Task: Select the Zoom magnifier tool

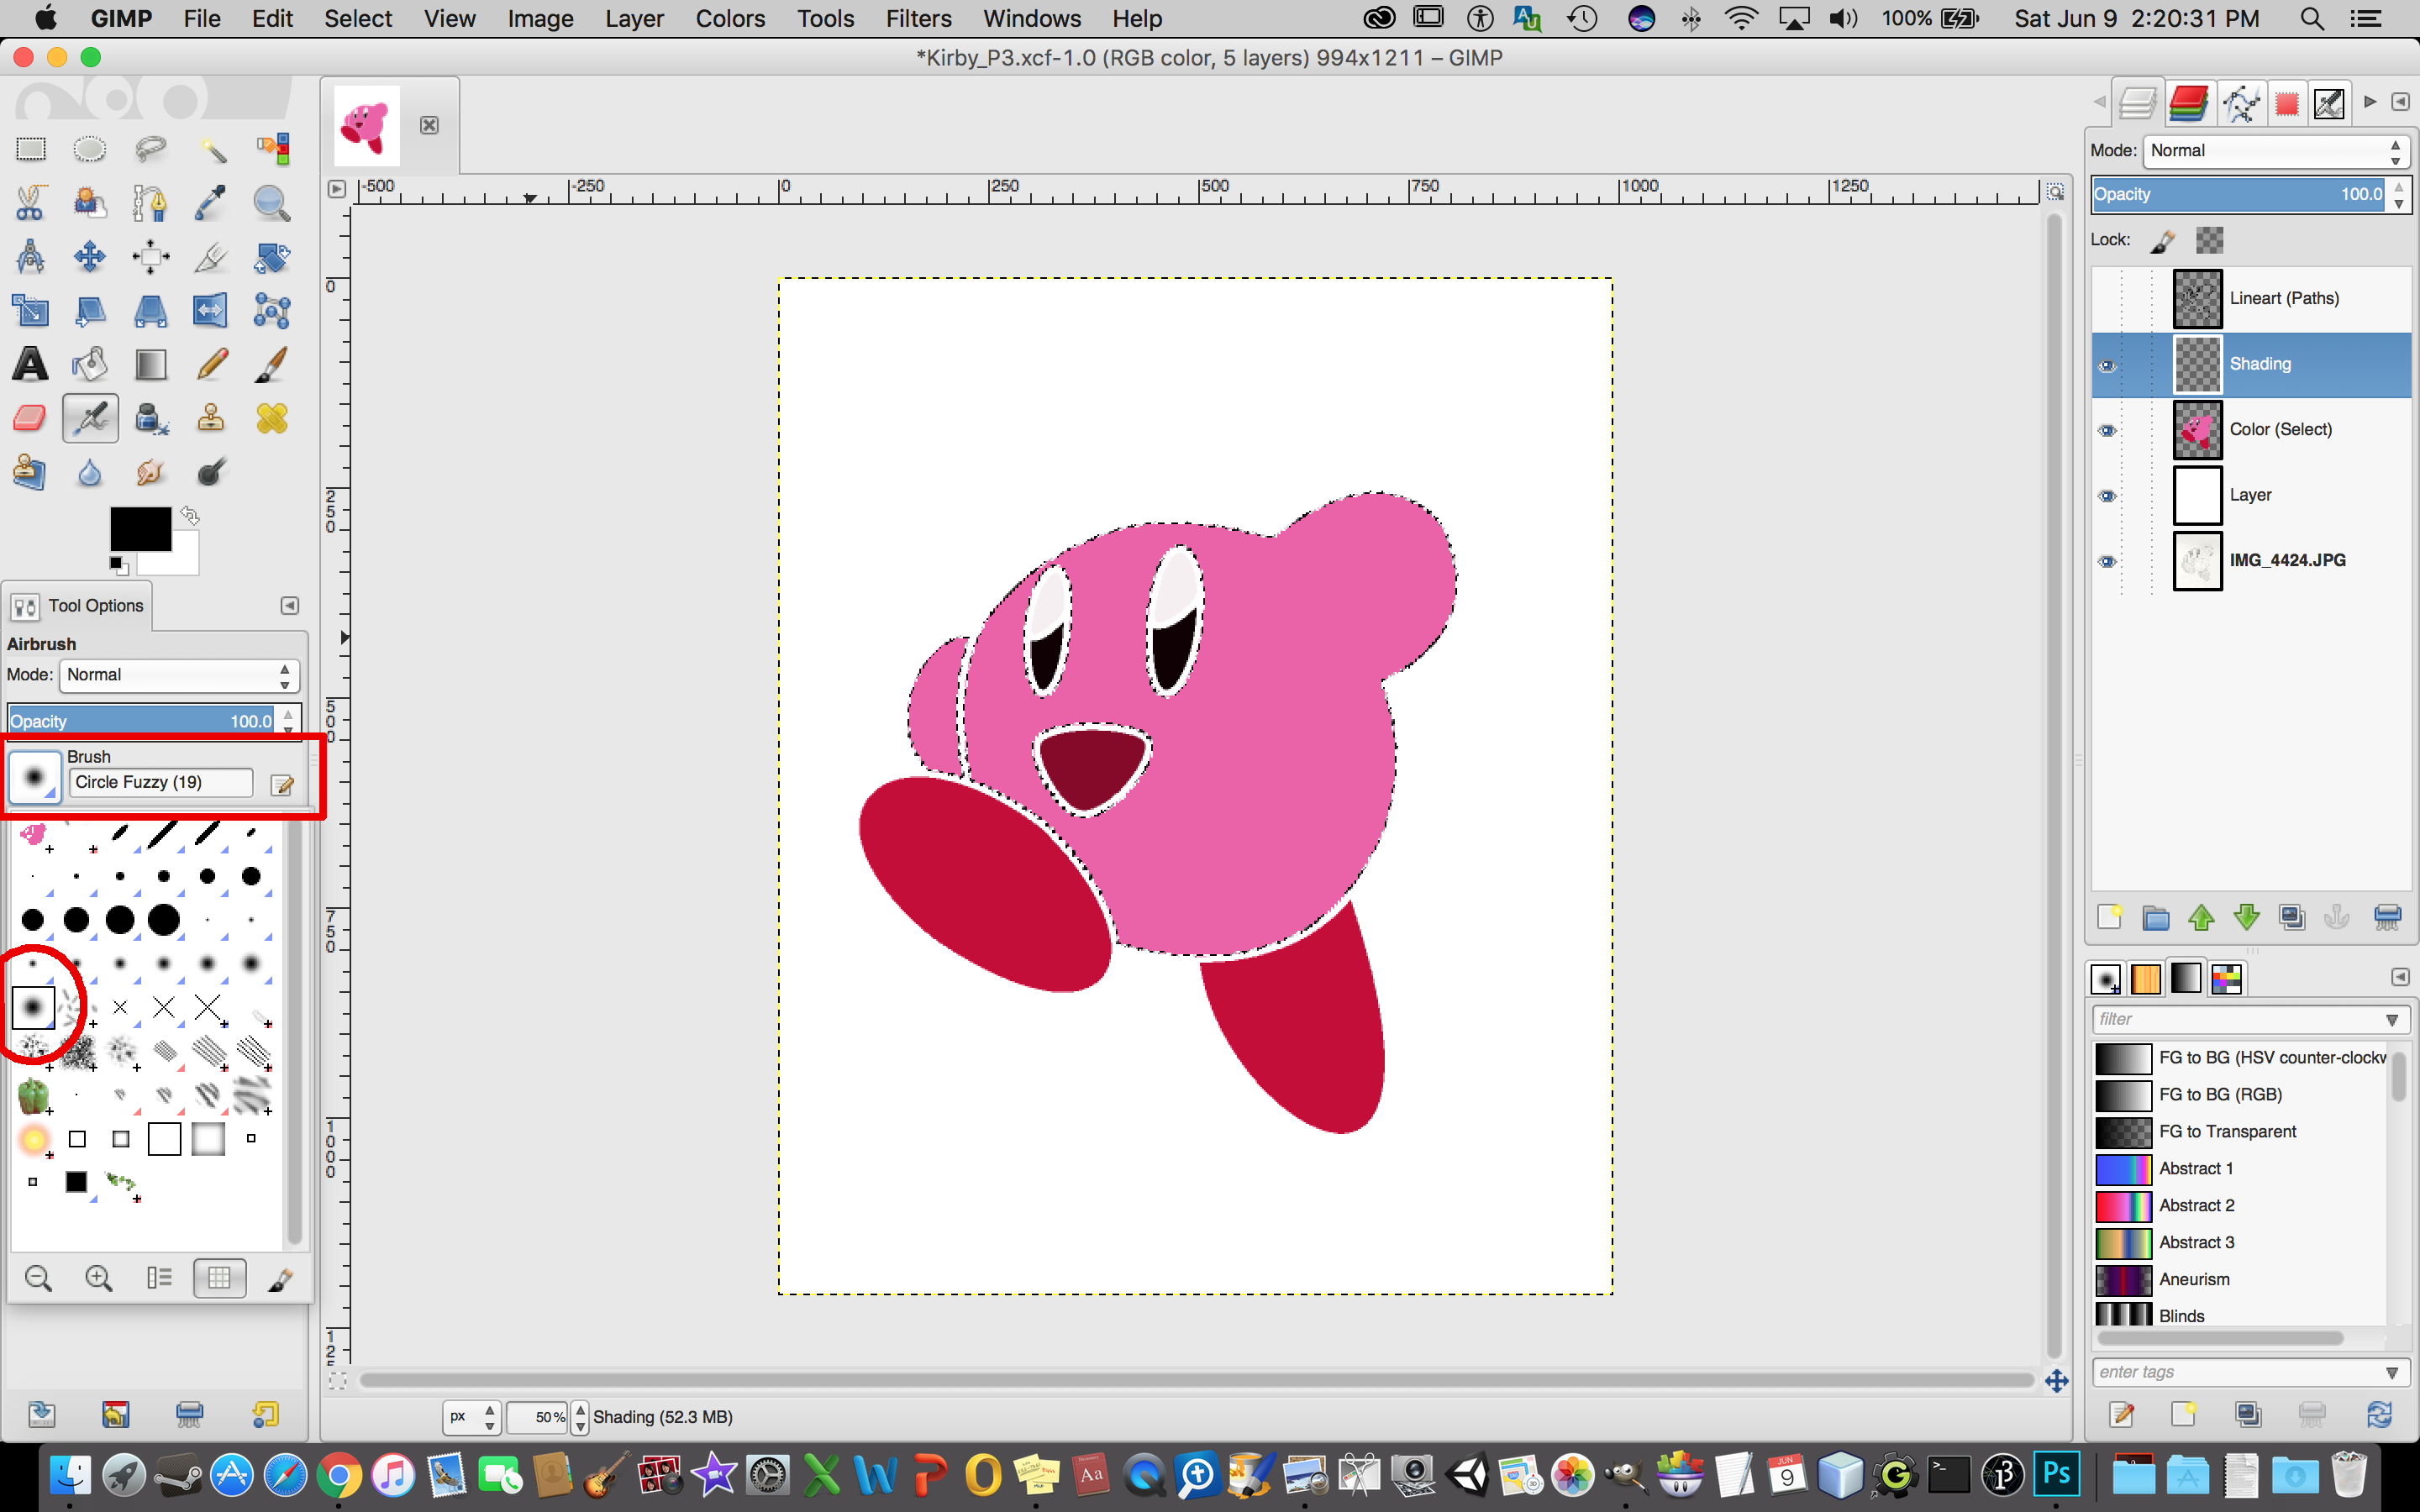Action: coord(271,203)
